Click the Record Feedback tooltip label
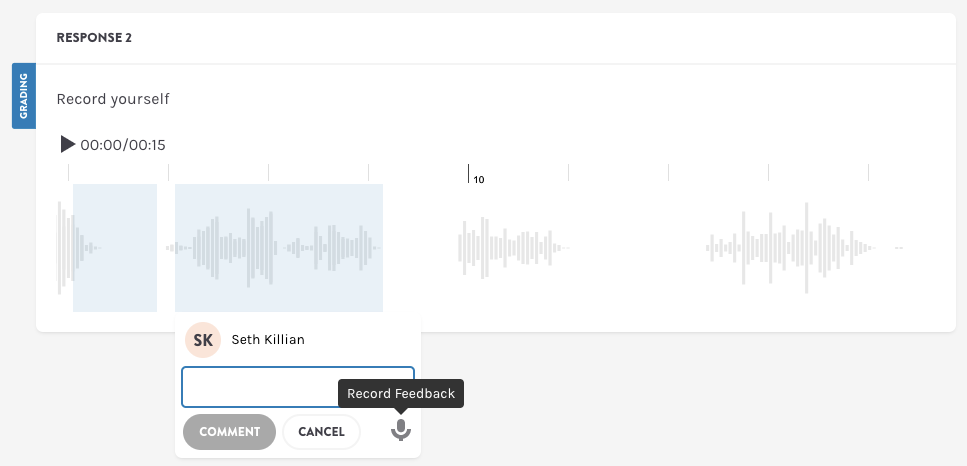Image resolution: width=967 pixels, height=466 pixels. pos(400,394)
